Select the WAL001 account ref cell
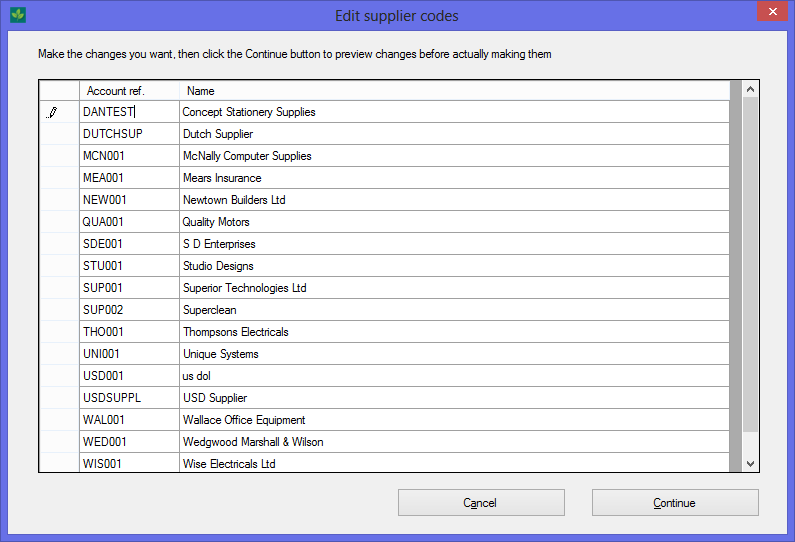This screenshot has height=542, width=795. [129, 420]
